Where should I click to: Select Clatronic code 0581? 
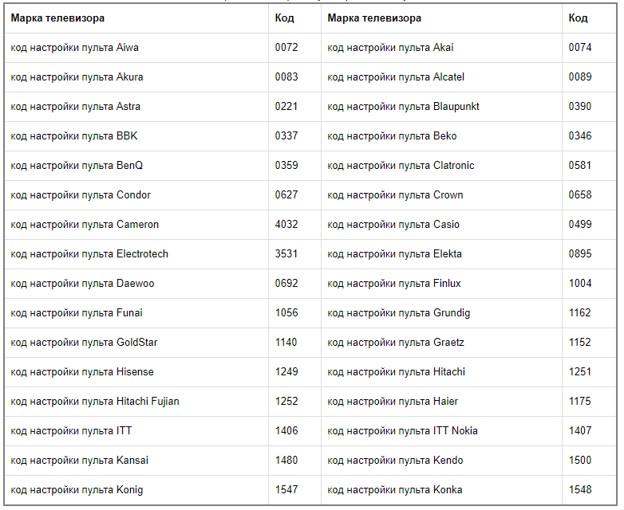point(580,165)
